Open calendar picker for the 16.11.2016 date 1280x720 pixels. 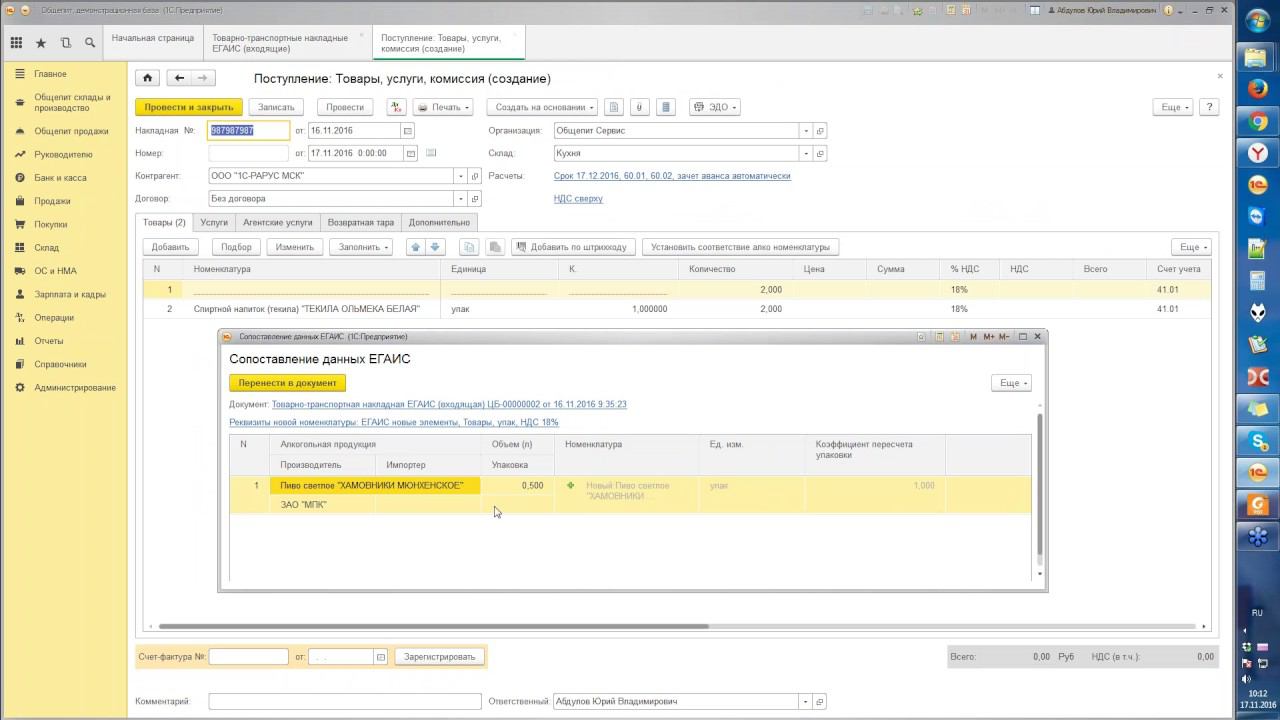pos(407,131)
